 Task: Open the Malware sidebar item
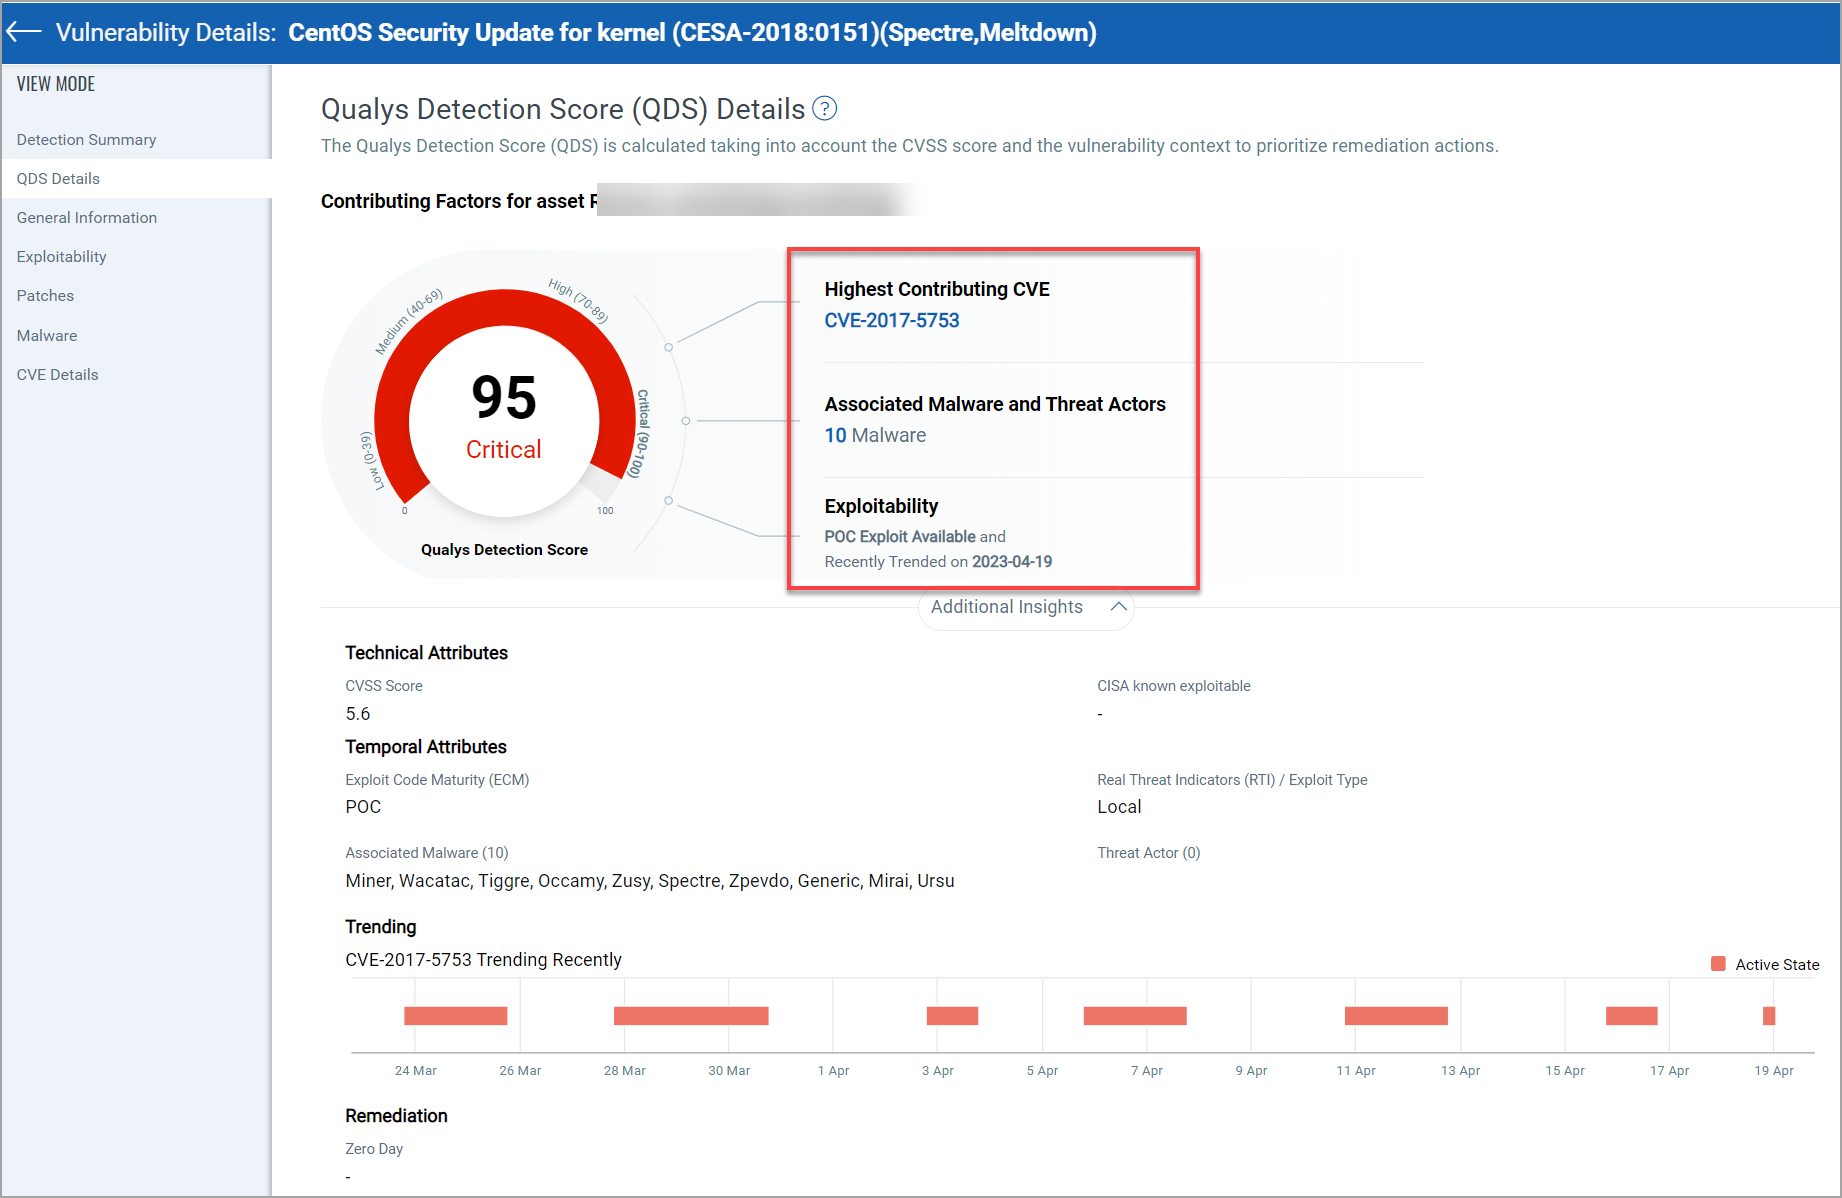[47, 335]
